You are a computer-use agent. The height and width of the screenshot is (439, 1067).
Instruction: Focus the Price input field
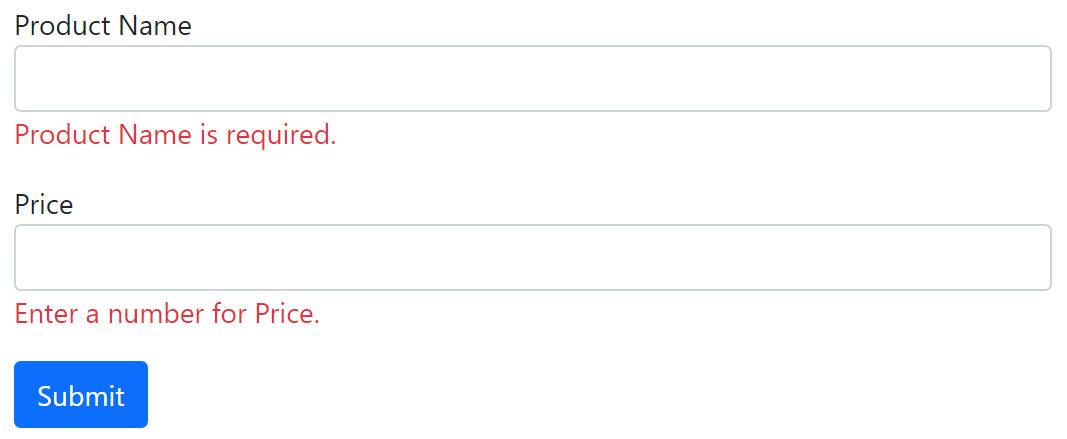pos(533,257)
